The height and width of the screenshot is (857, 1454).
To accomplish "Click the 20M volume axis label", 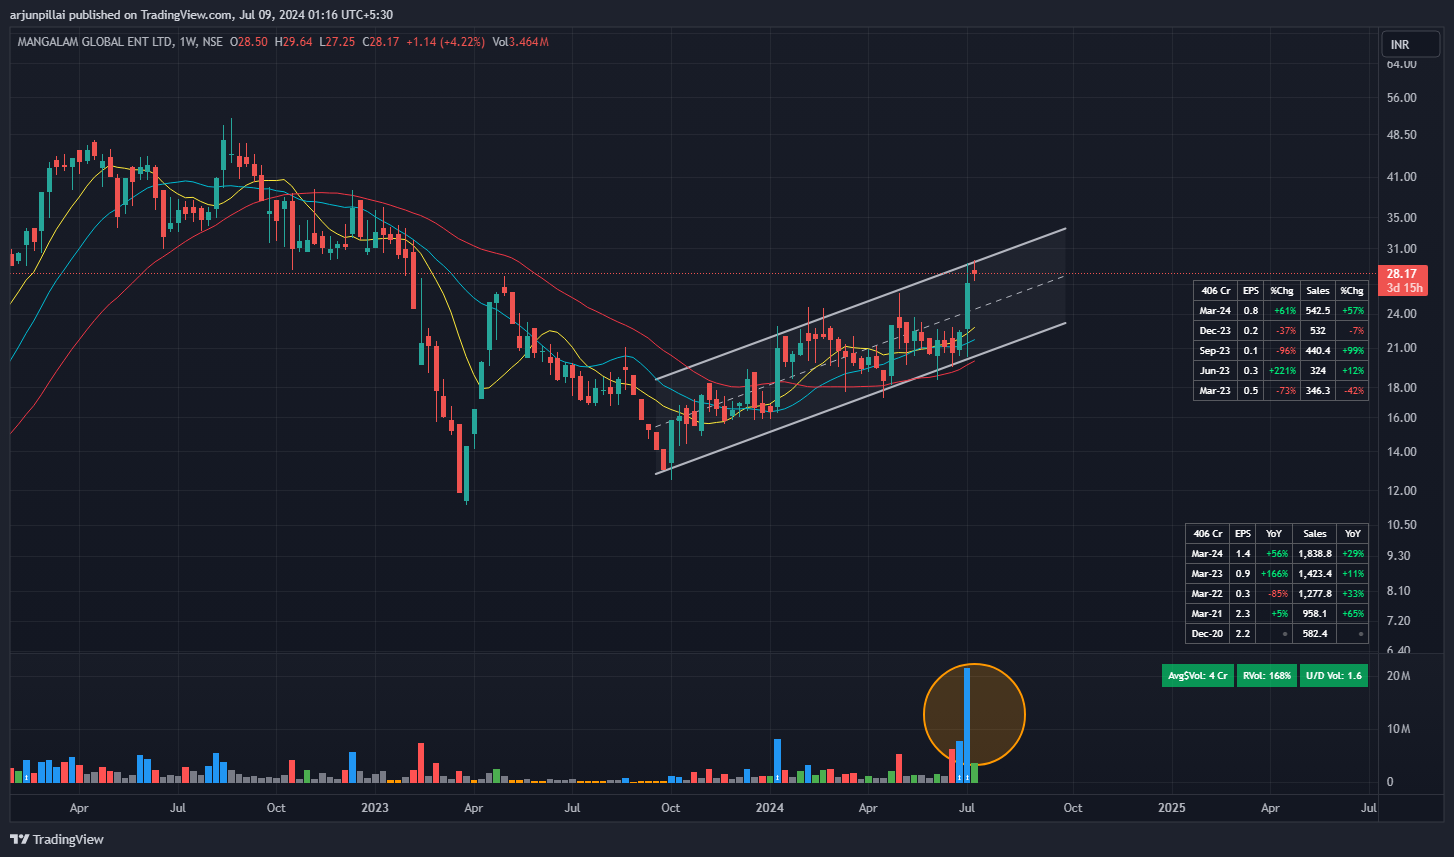I will tap(1398, 676).
